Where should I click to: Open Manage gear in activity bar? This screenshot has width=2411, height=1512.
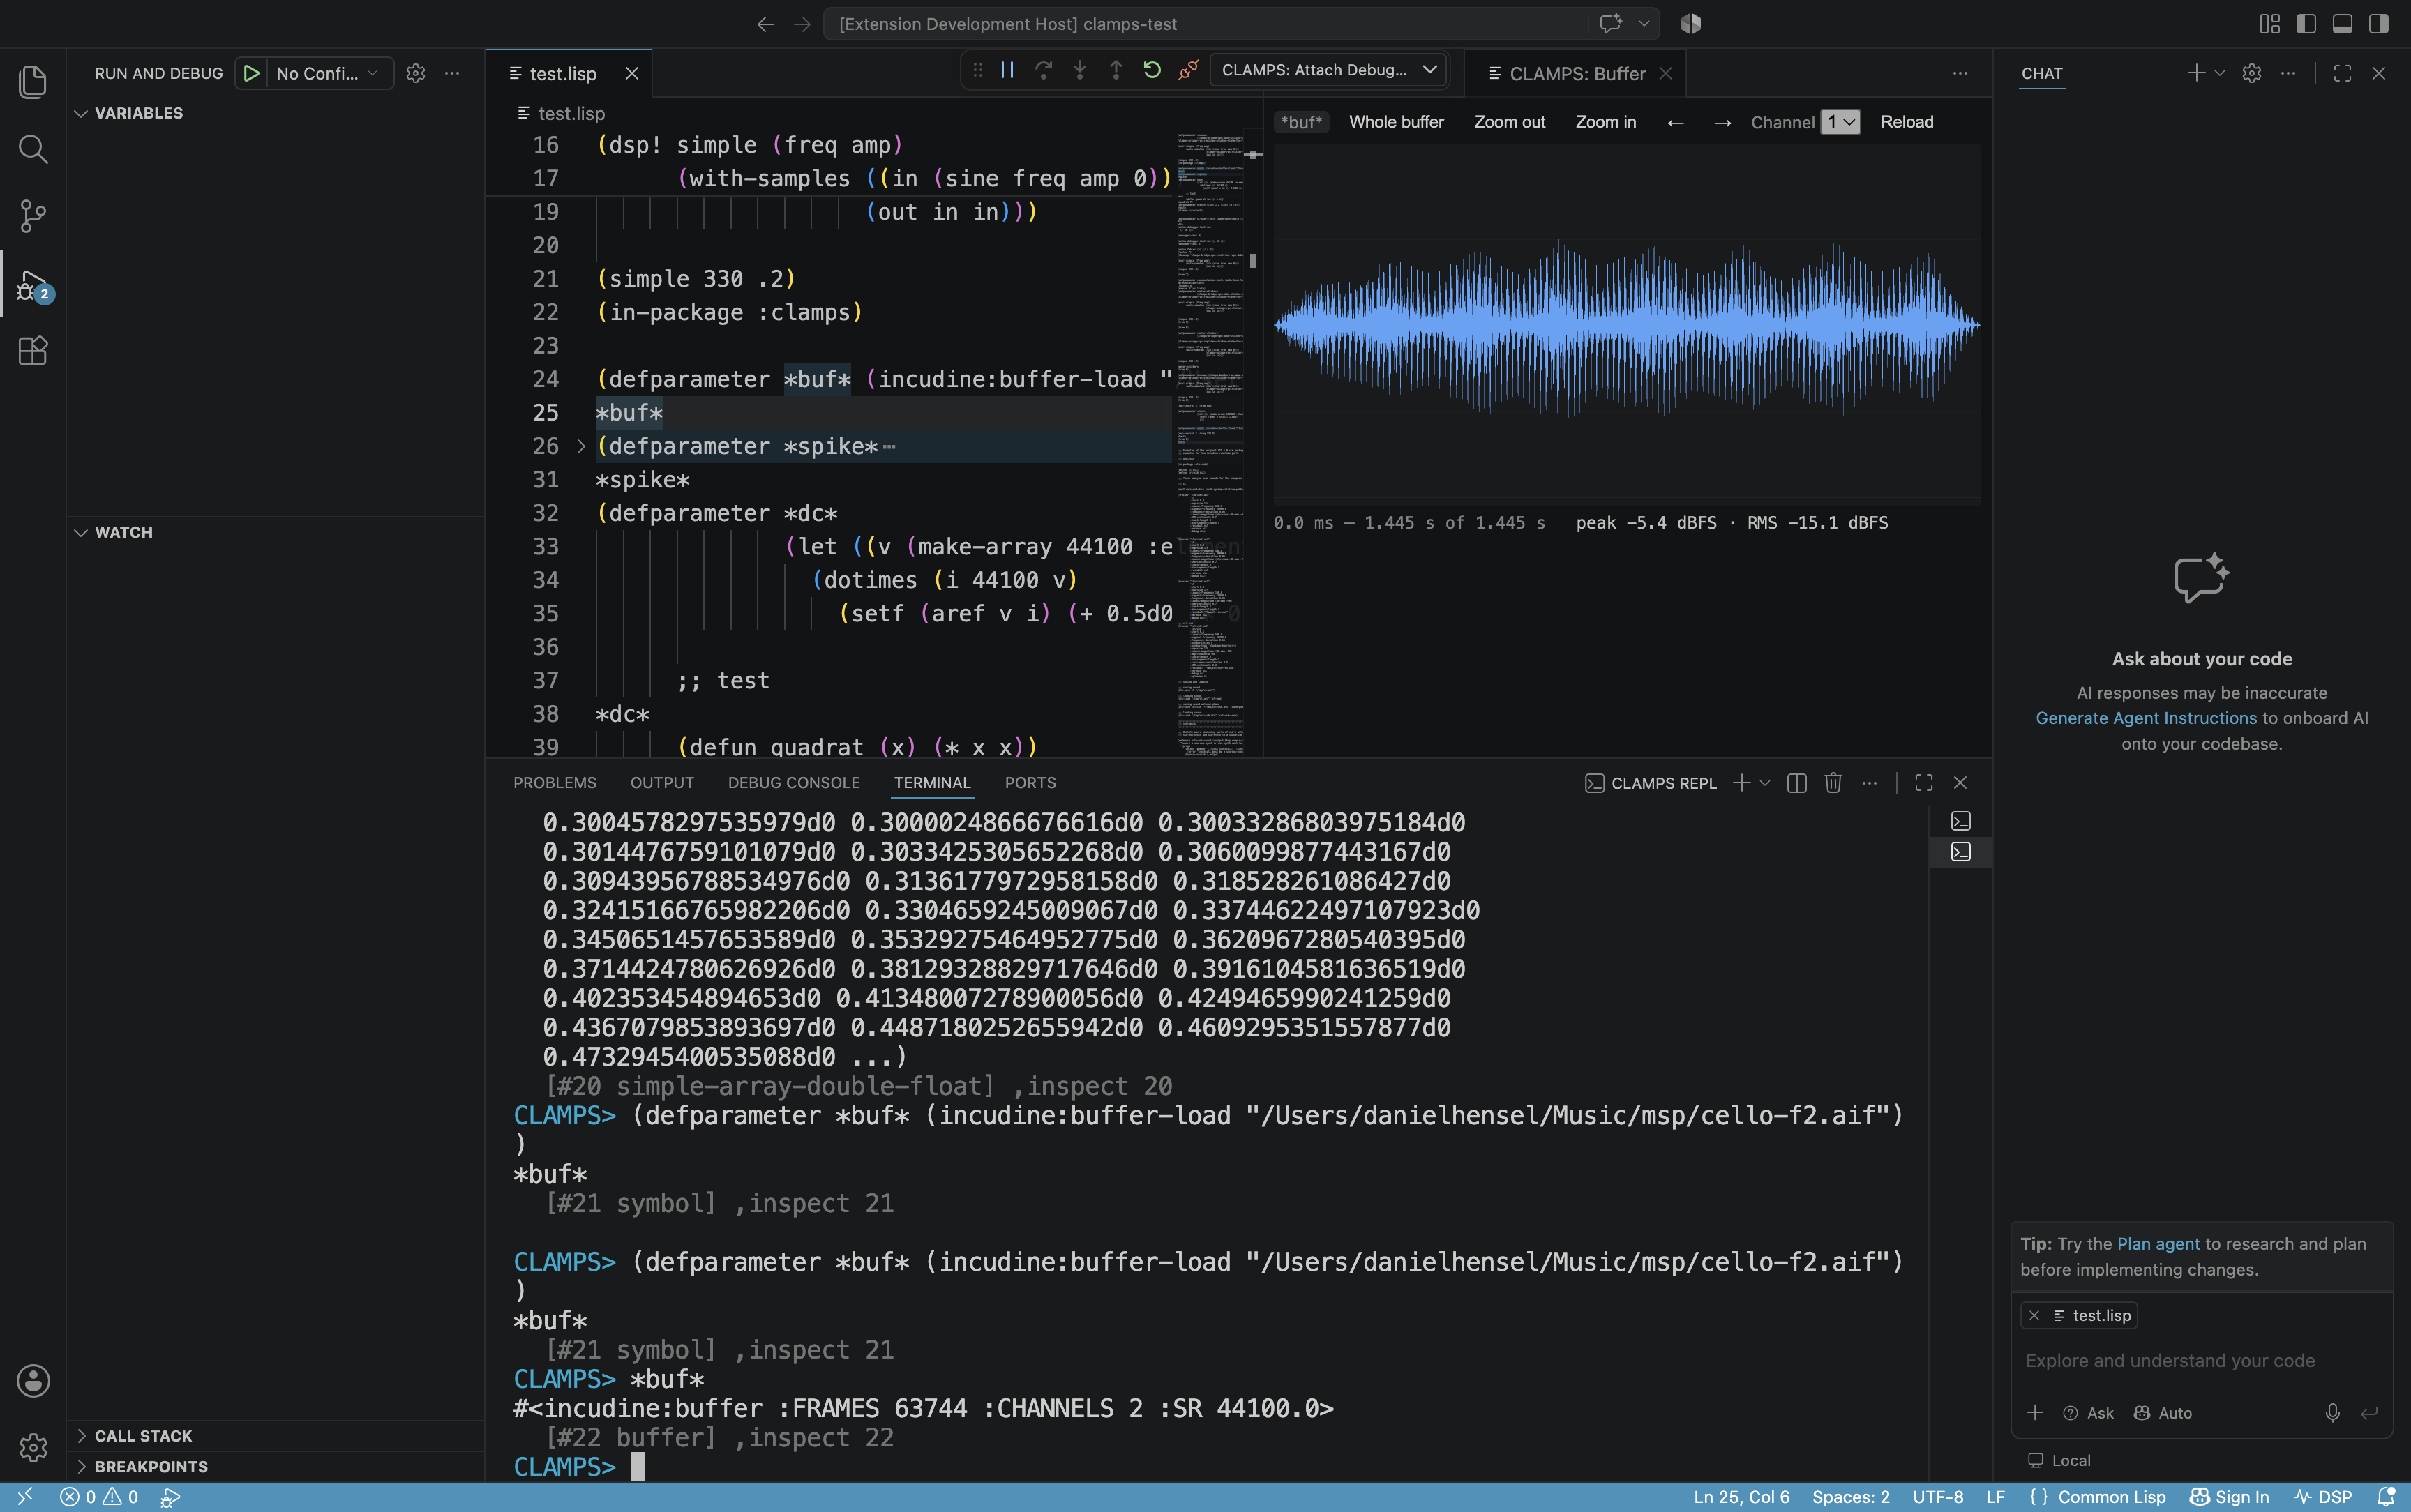(33, 1447)
